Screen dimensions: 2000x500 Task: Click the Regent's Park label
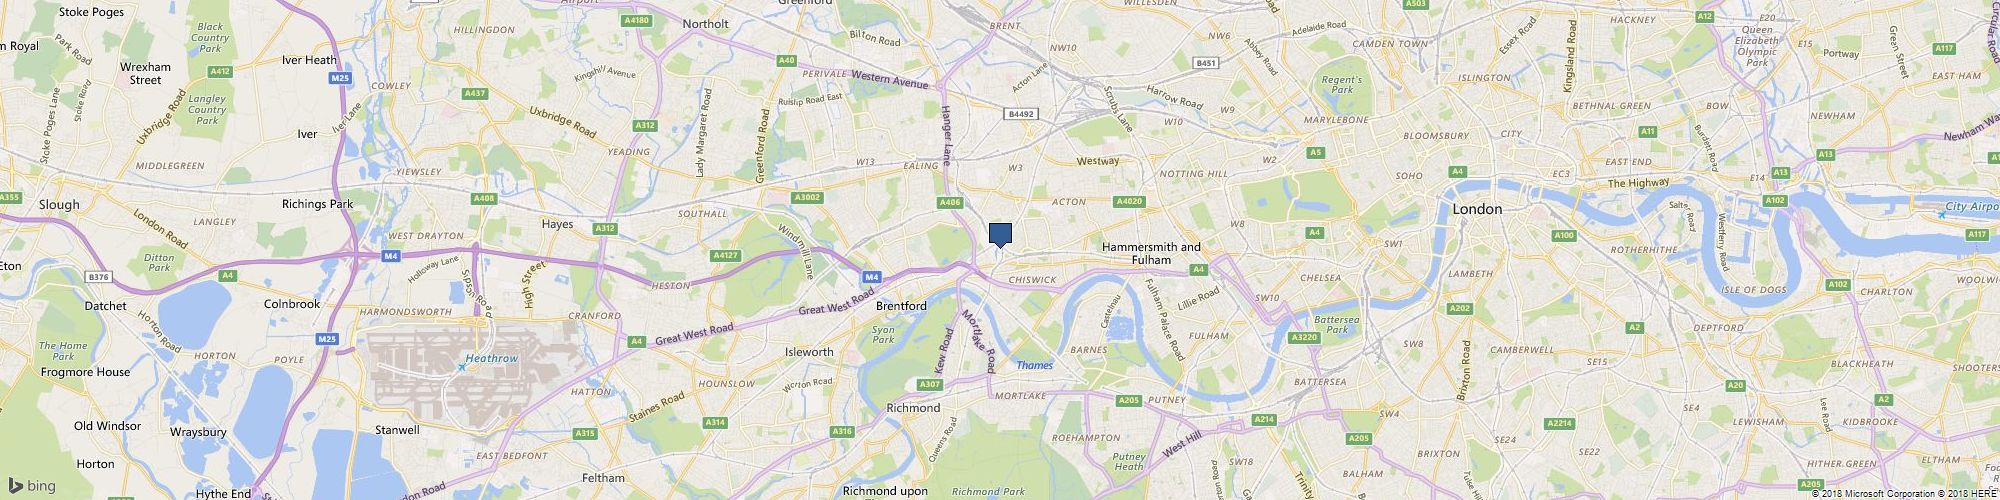click(x=1342, y=85)
